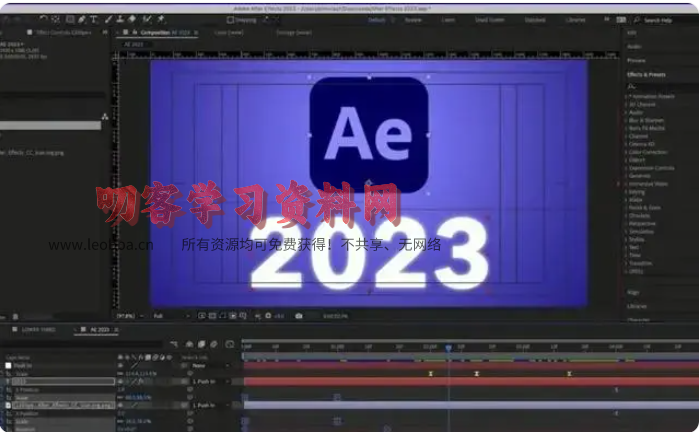Expand the Noise & Grain category

tap(626, 208)
